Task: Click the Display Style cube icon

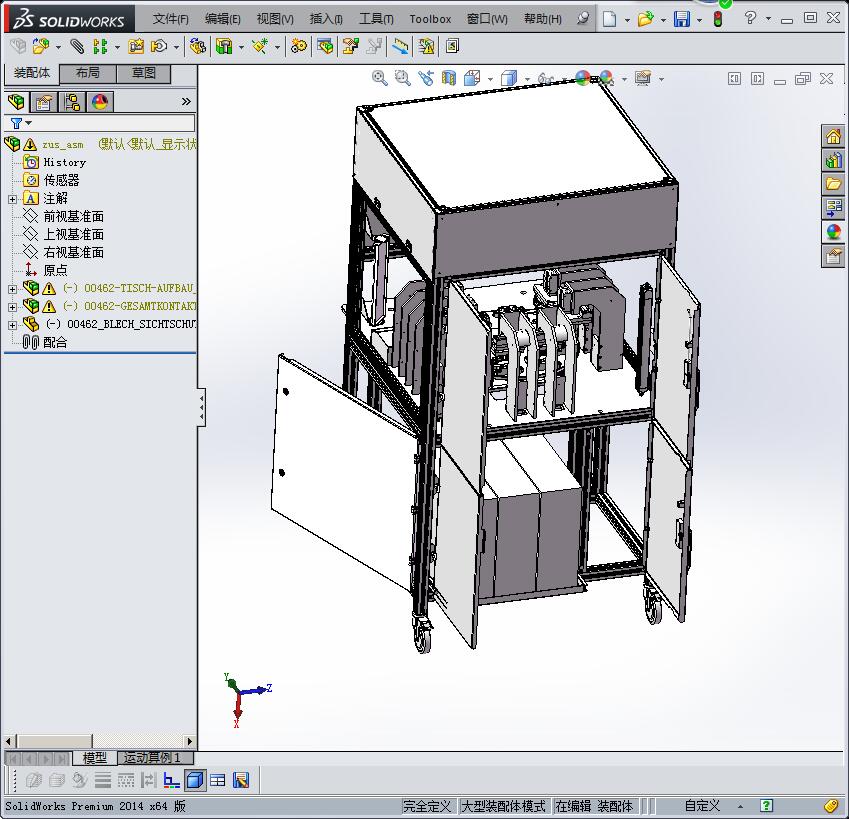Action: (509, 78)
